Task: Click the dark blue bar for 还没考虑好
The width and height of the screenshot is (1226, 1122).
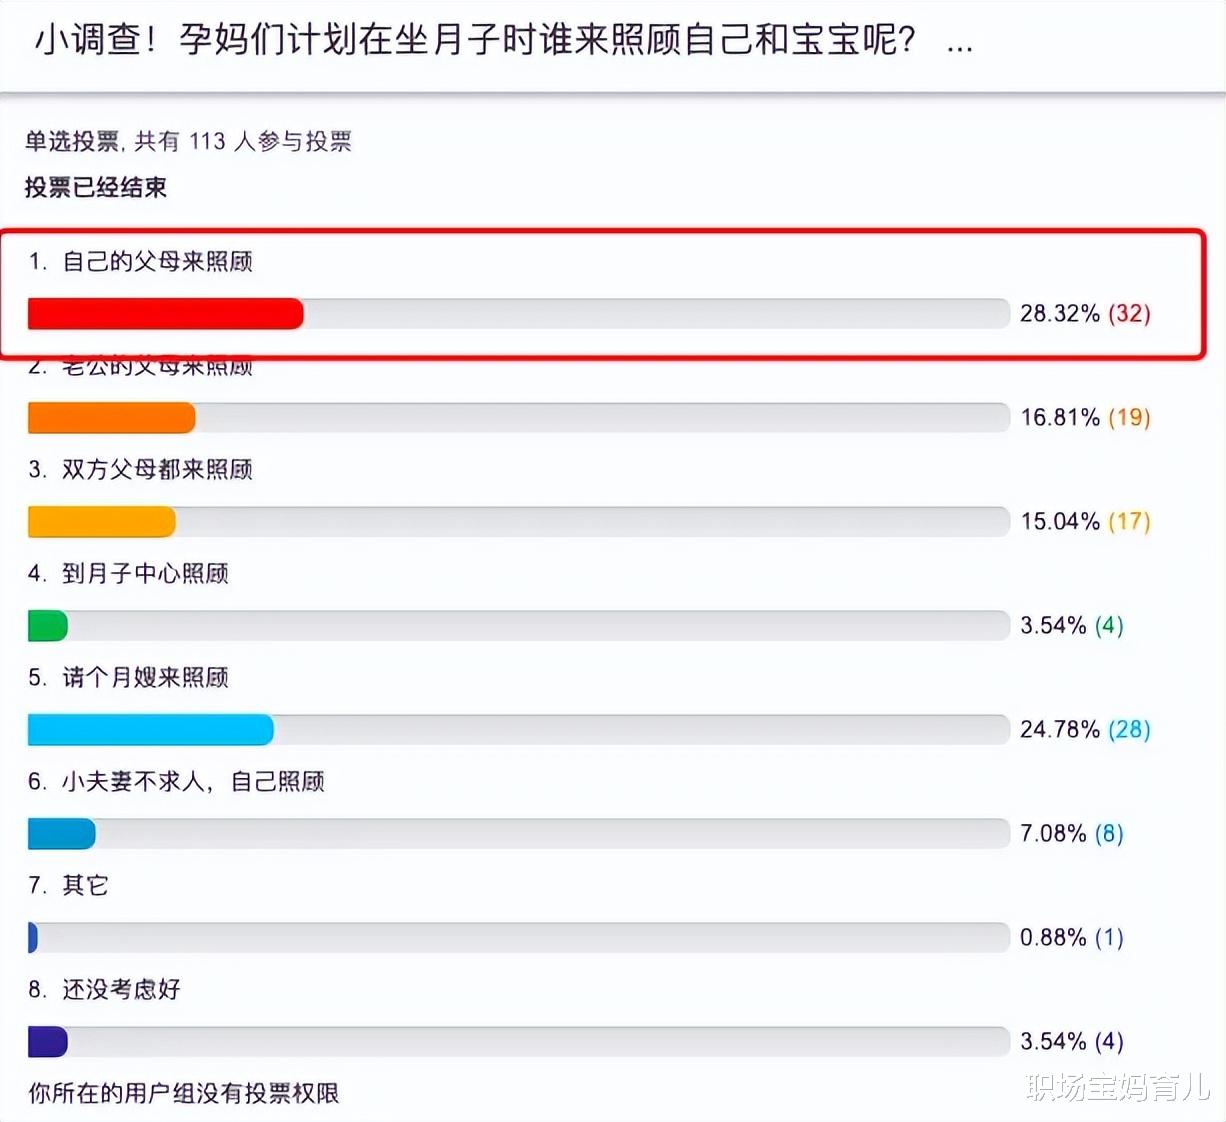Action: click(48, 1042)
